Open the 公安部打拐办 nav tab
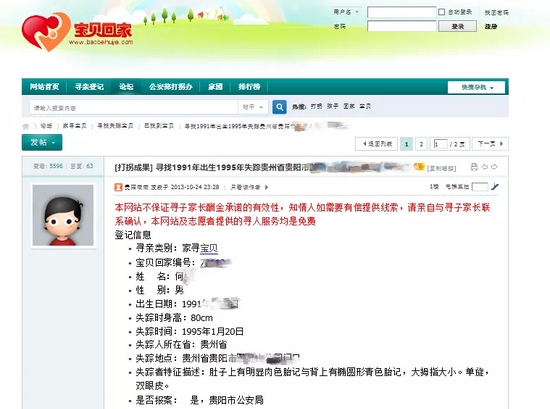The image size is (550, 409). pyautogui.click(x=170, y=87)
